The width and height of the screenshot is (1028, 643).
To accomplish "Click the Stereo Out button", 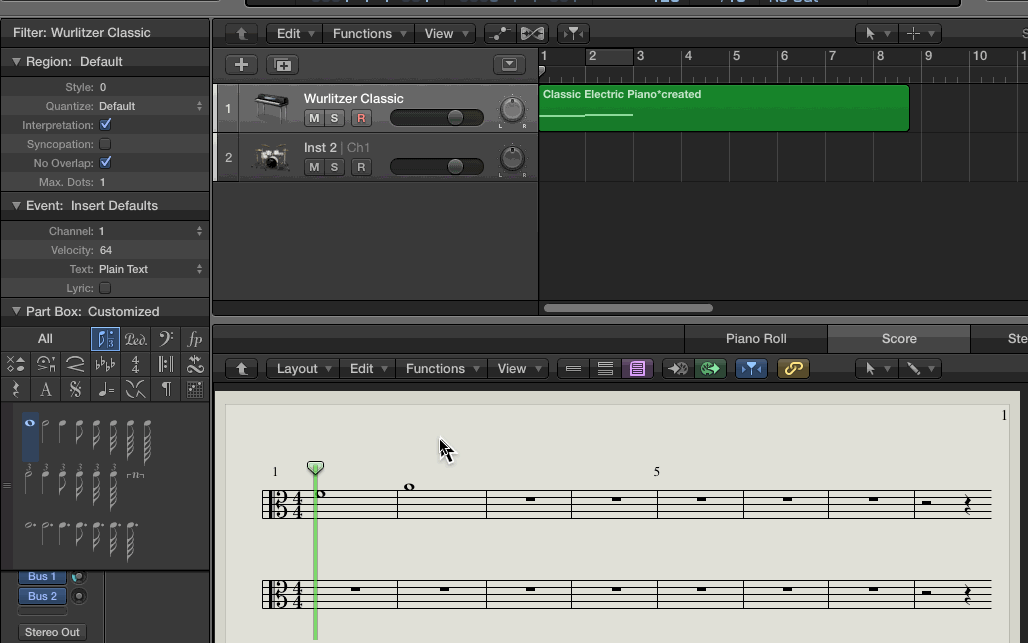I will point(52,632).
